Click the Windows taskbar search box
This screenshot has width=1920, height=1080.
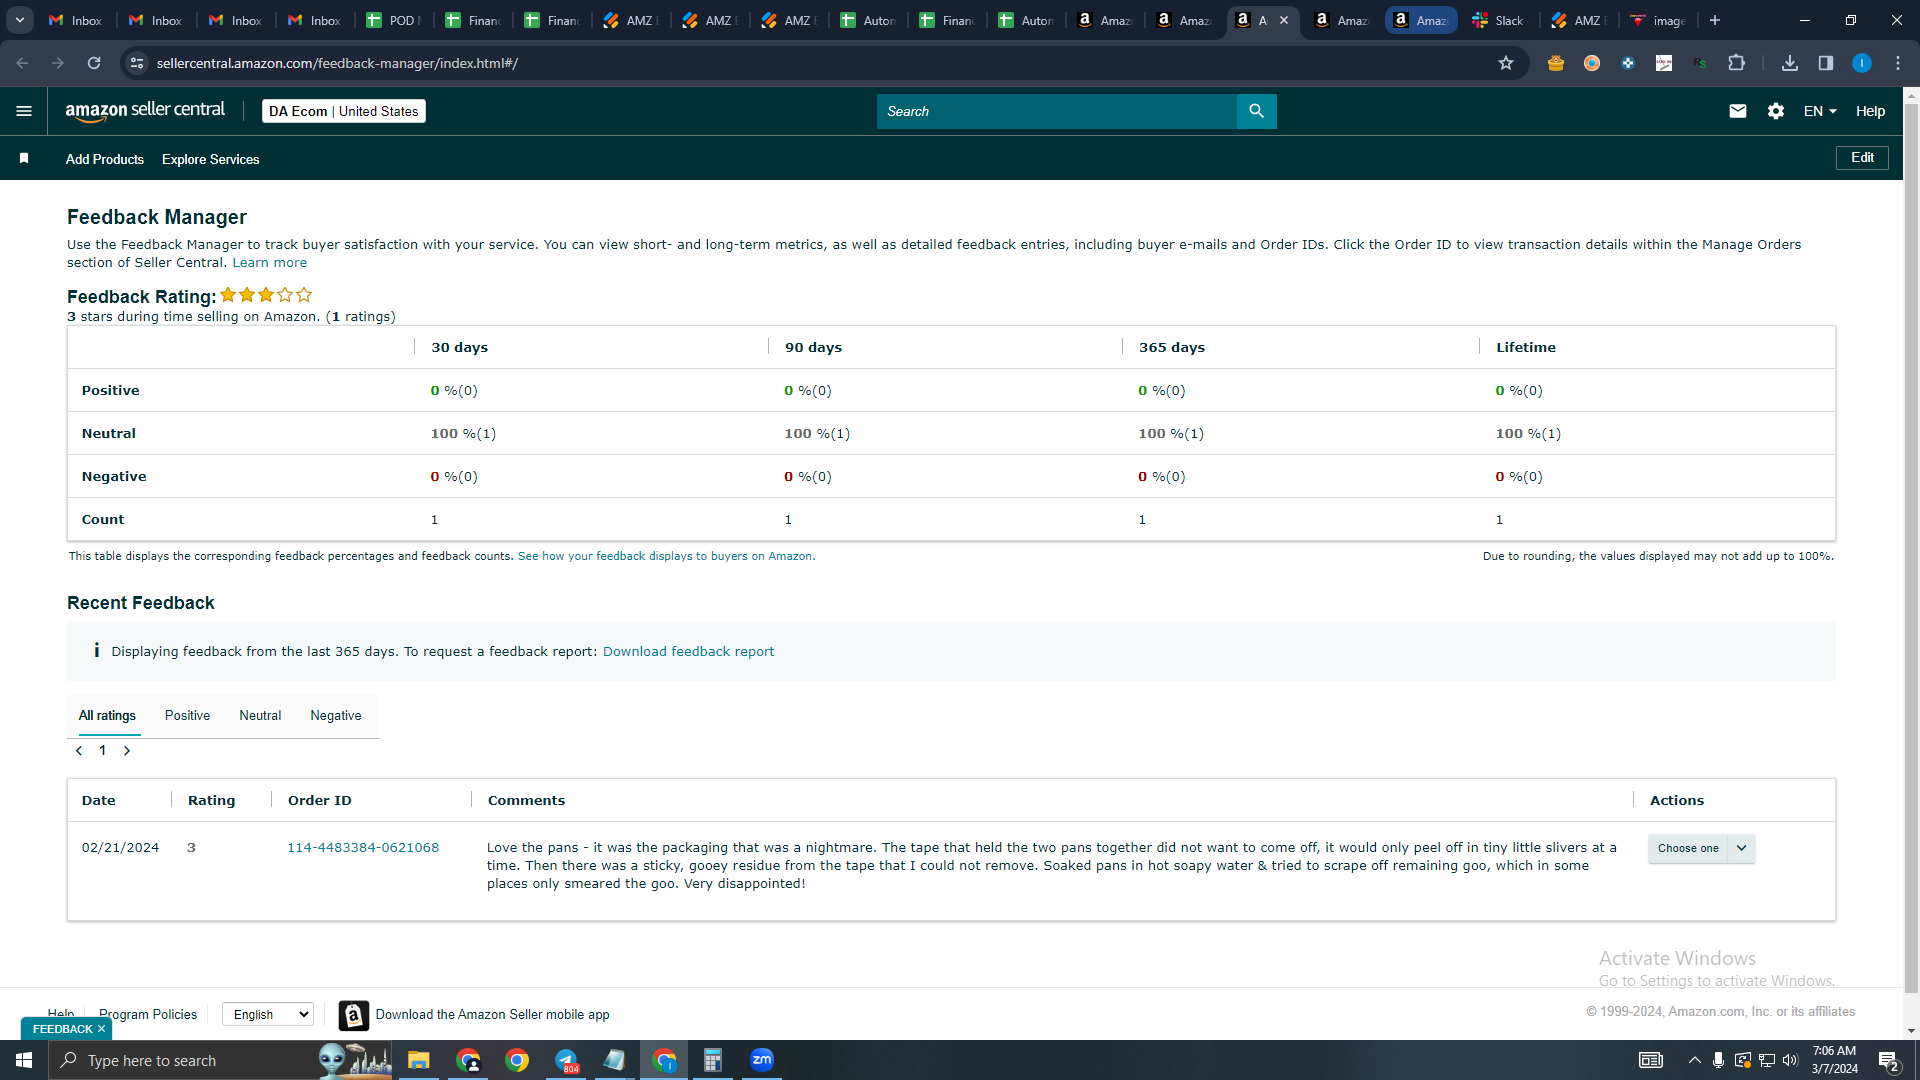[220, 1060]
